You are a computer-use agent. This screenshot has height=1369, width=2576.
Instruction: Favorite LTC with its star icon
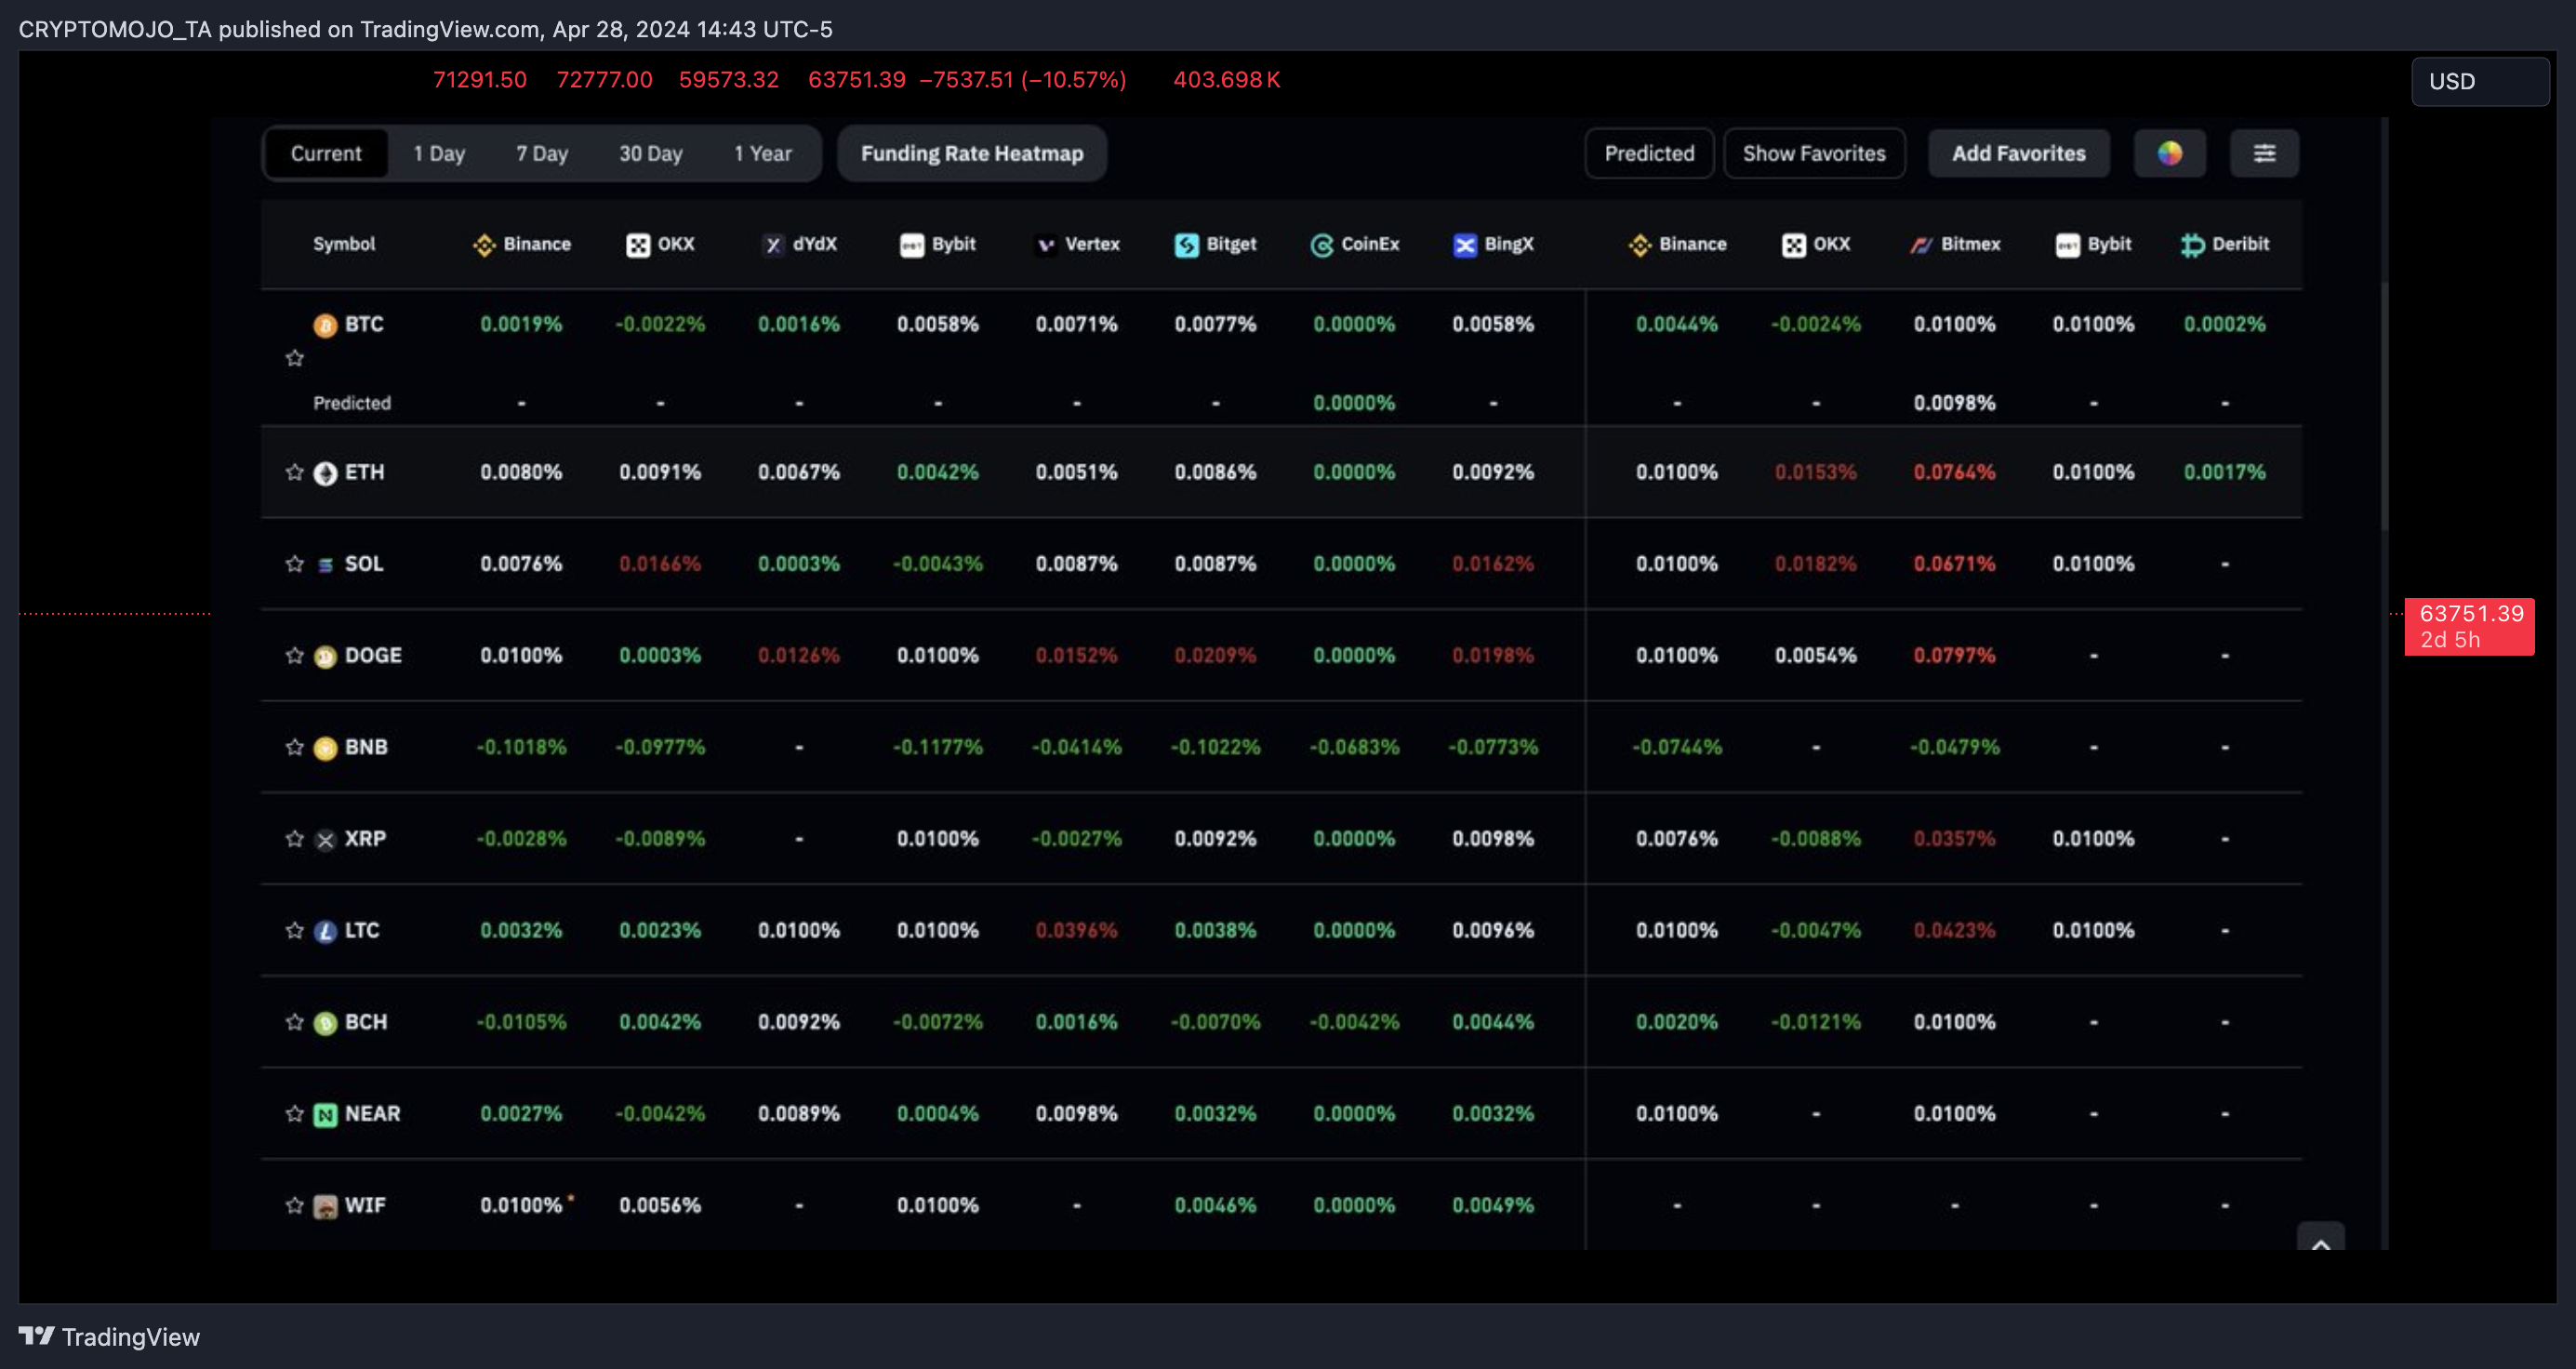[294, 930]
